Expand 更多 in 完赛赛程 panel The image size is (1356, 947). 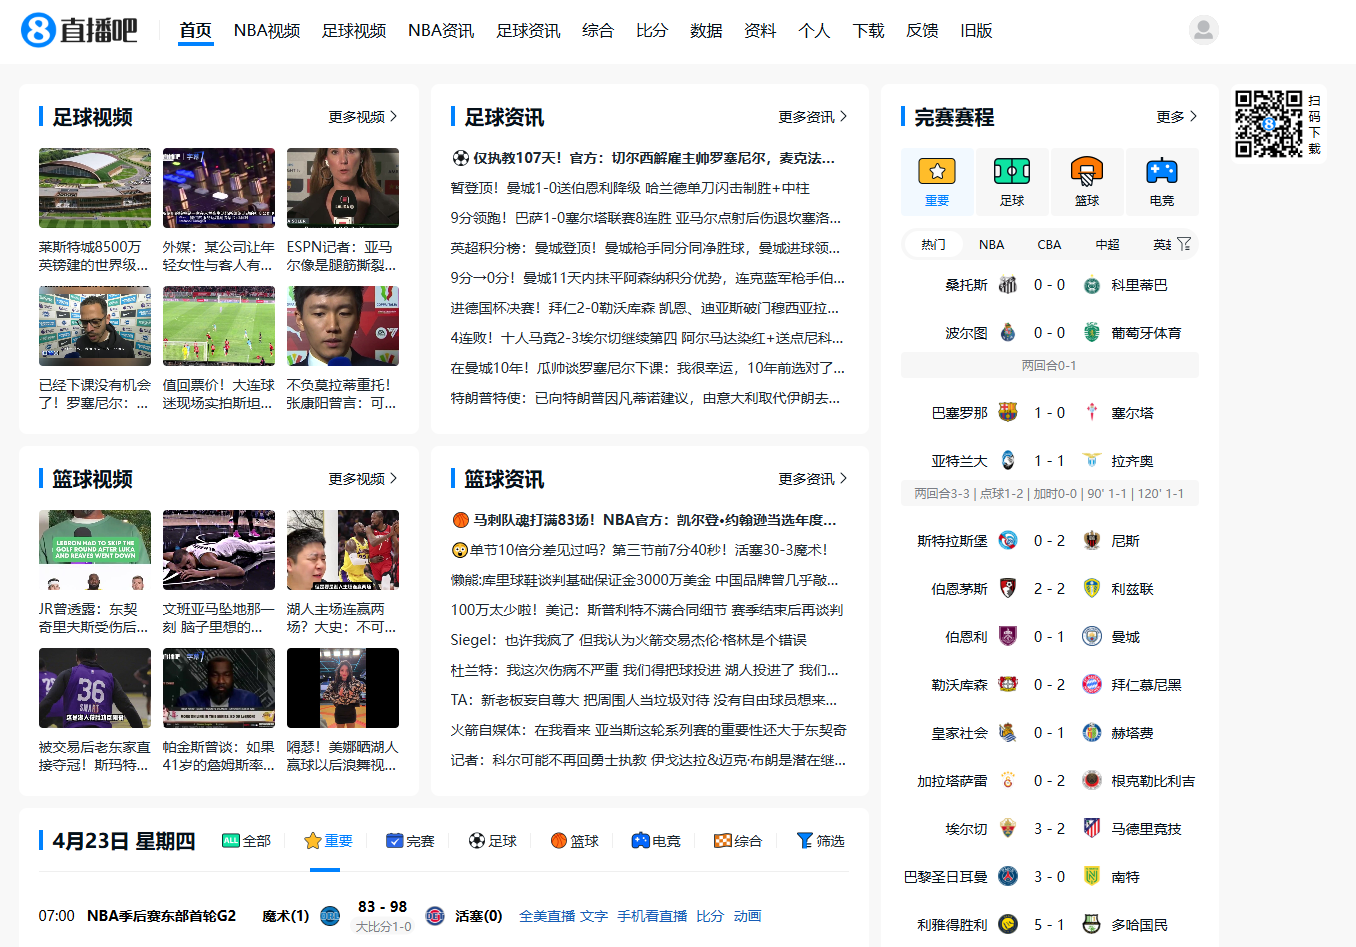point(1176,117)
